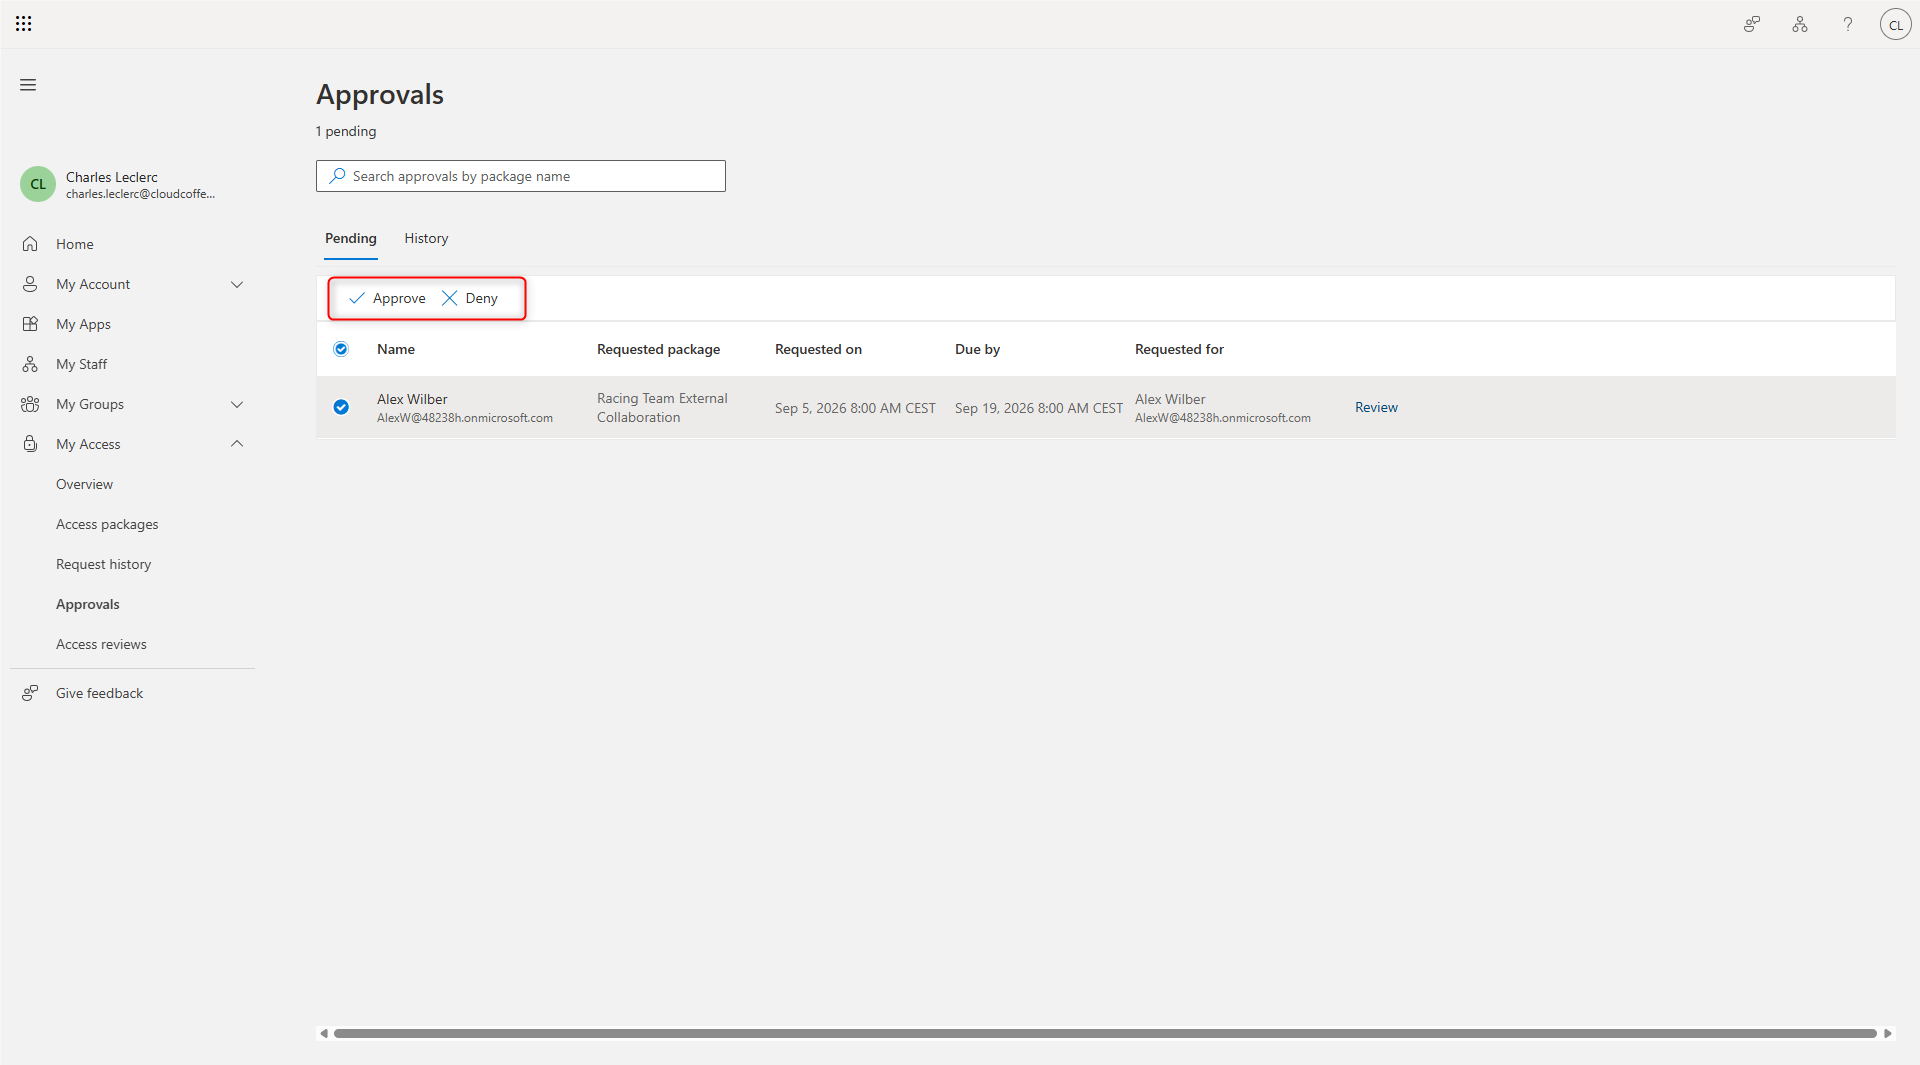This screenshot has width=1920, height=1065.
Task: Collapse the My Access section chevron
Action: point(237,444)
